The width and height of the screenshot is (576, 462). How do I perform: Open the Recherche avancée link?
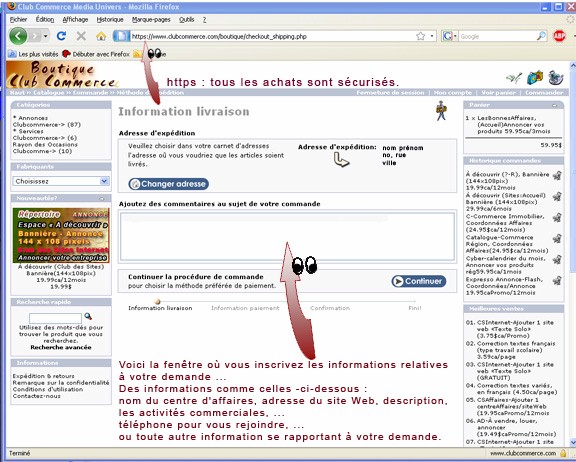tap(61, 347)
